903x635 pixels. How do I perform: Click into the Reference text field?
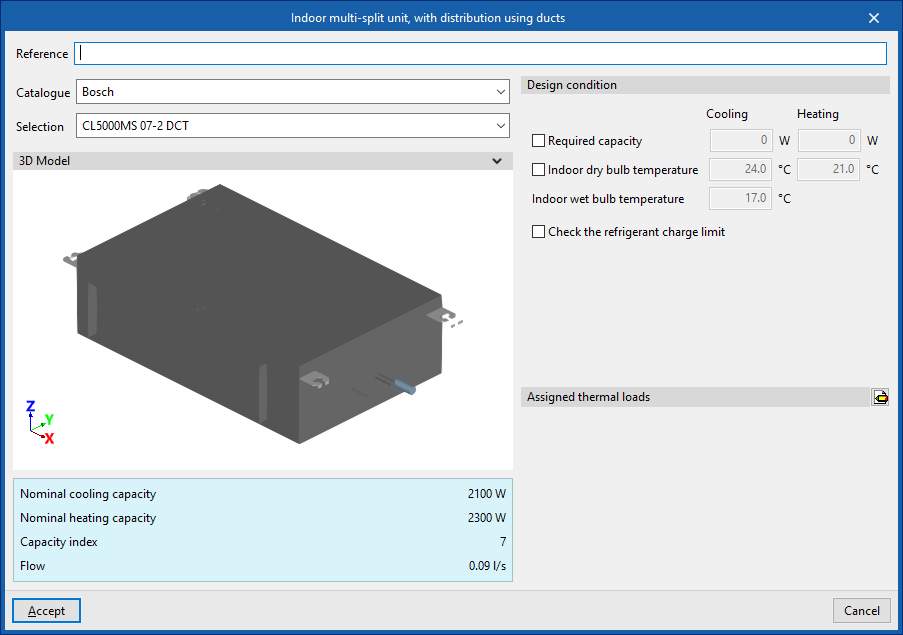coord(481,54)
